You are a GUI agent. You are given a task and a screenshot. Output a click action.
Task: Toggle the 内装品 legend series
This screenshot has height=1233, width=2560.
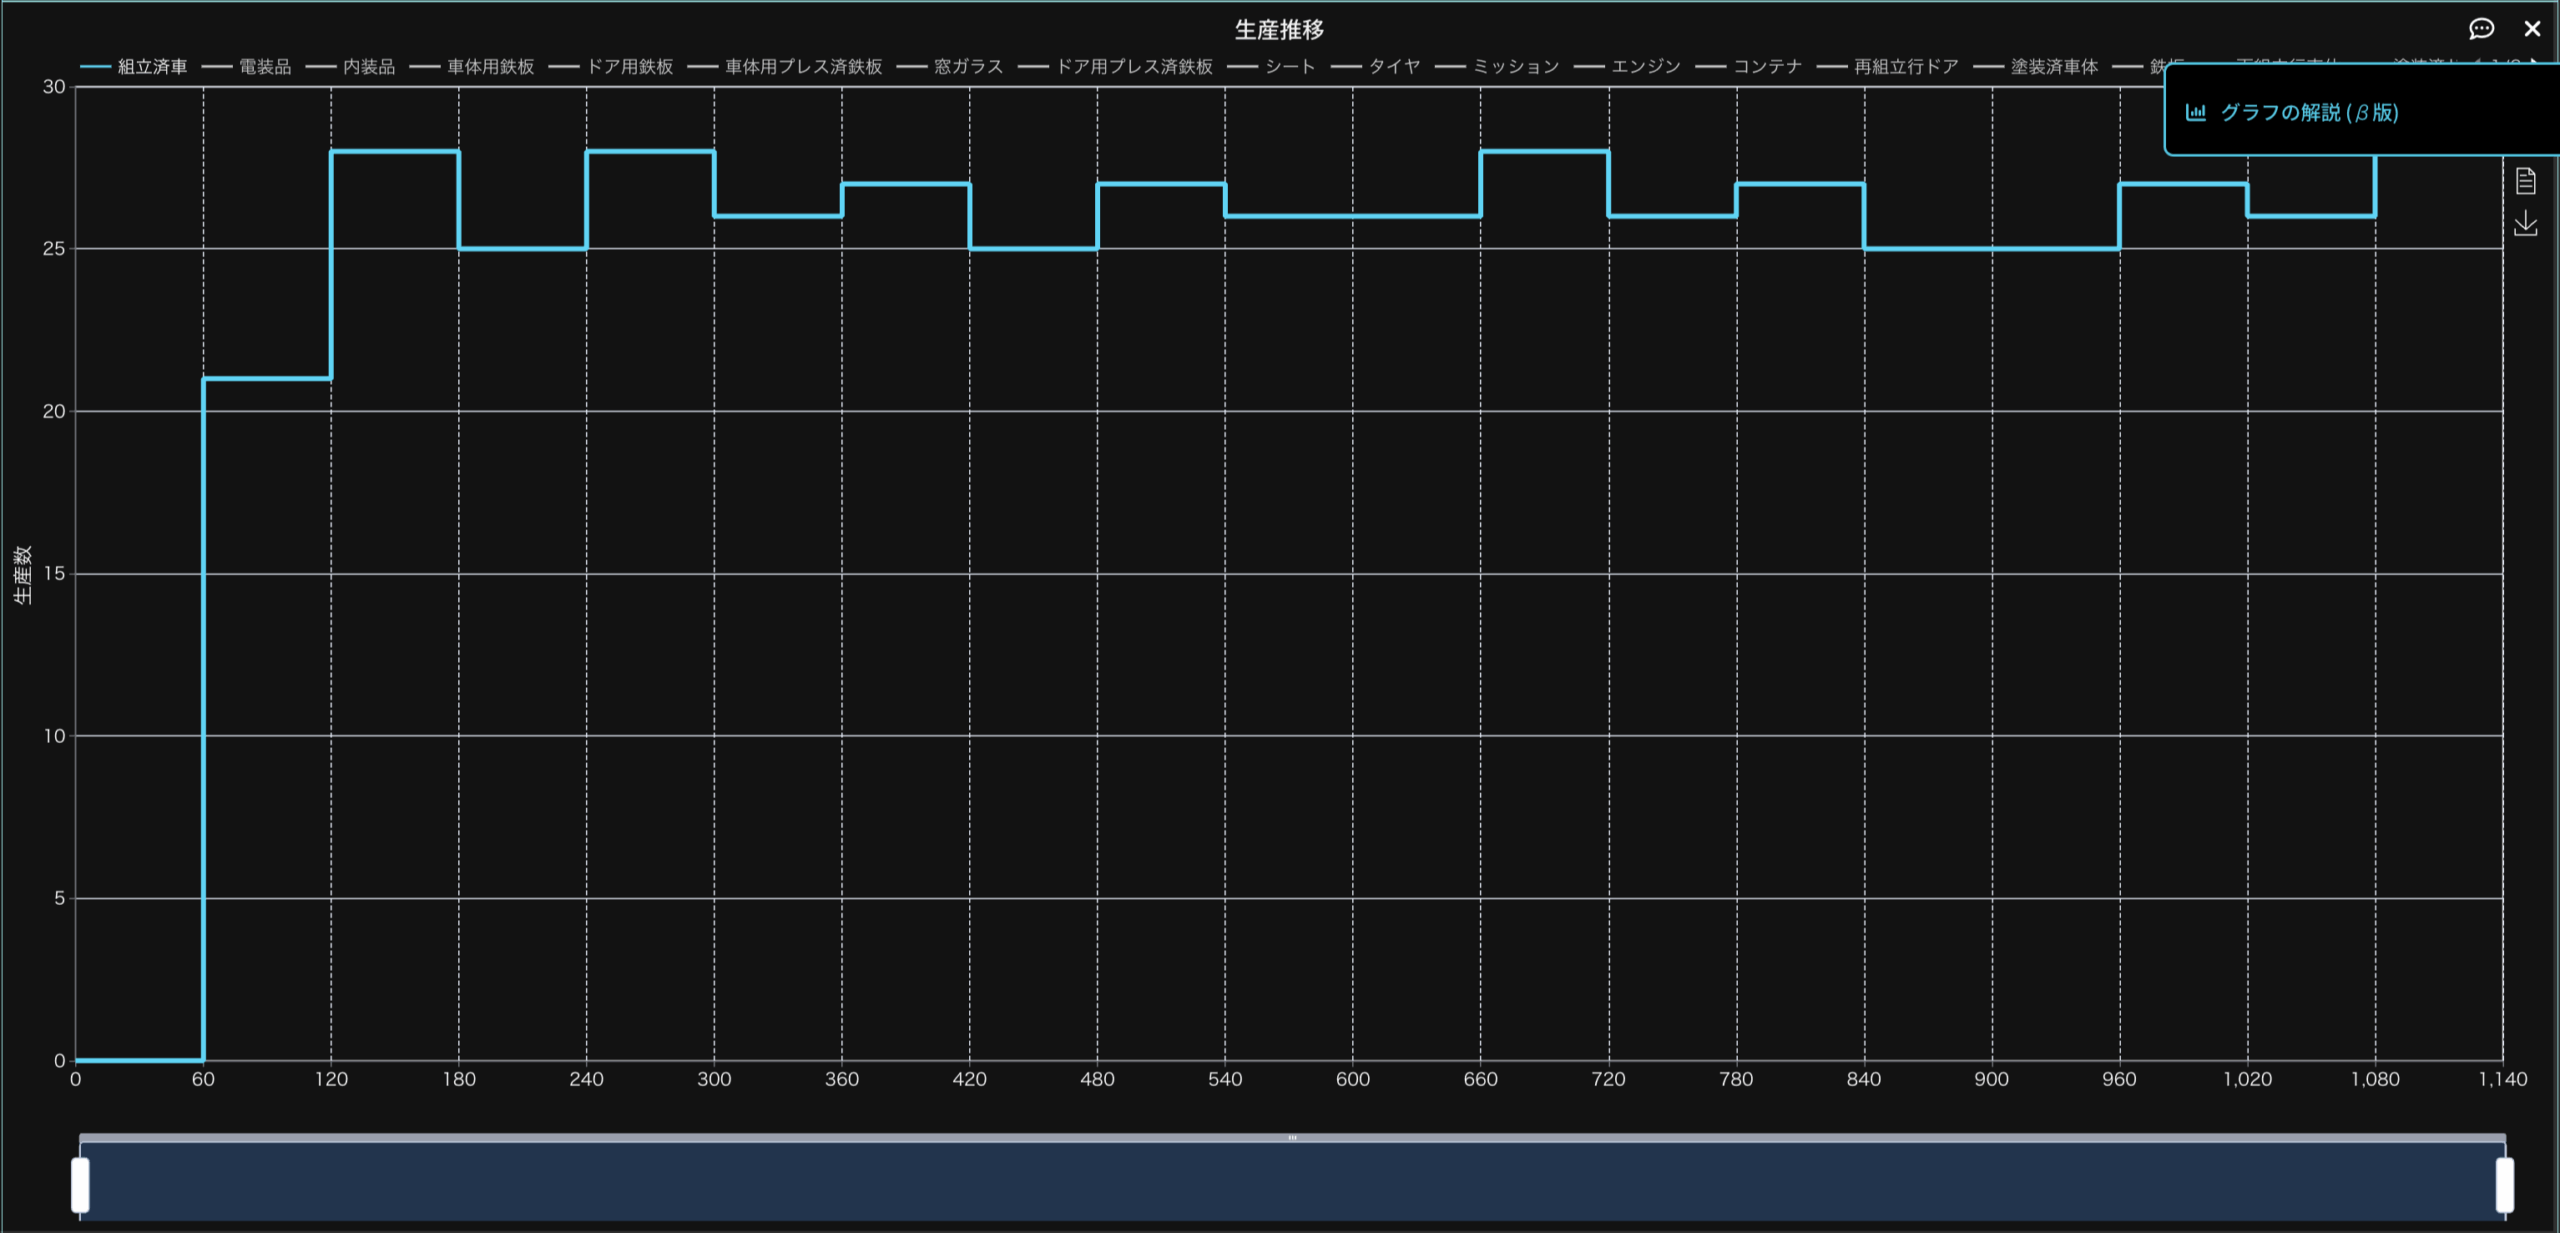click(x=368, y=67)
